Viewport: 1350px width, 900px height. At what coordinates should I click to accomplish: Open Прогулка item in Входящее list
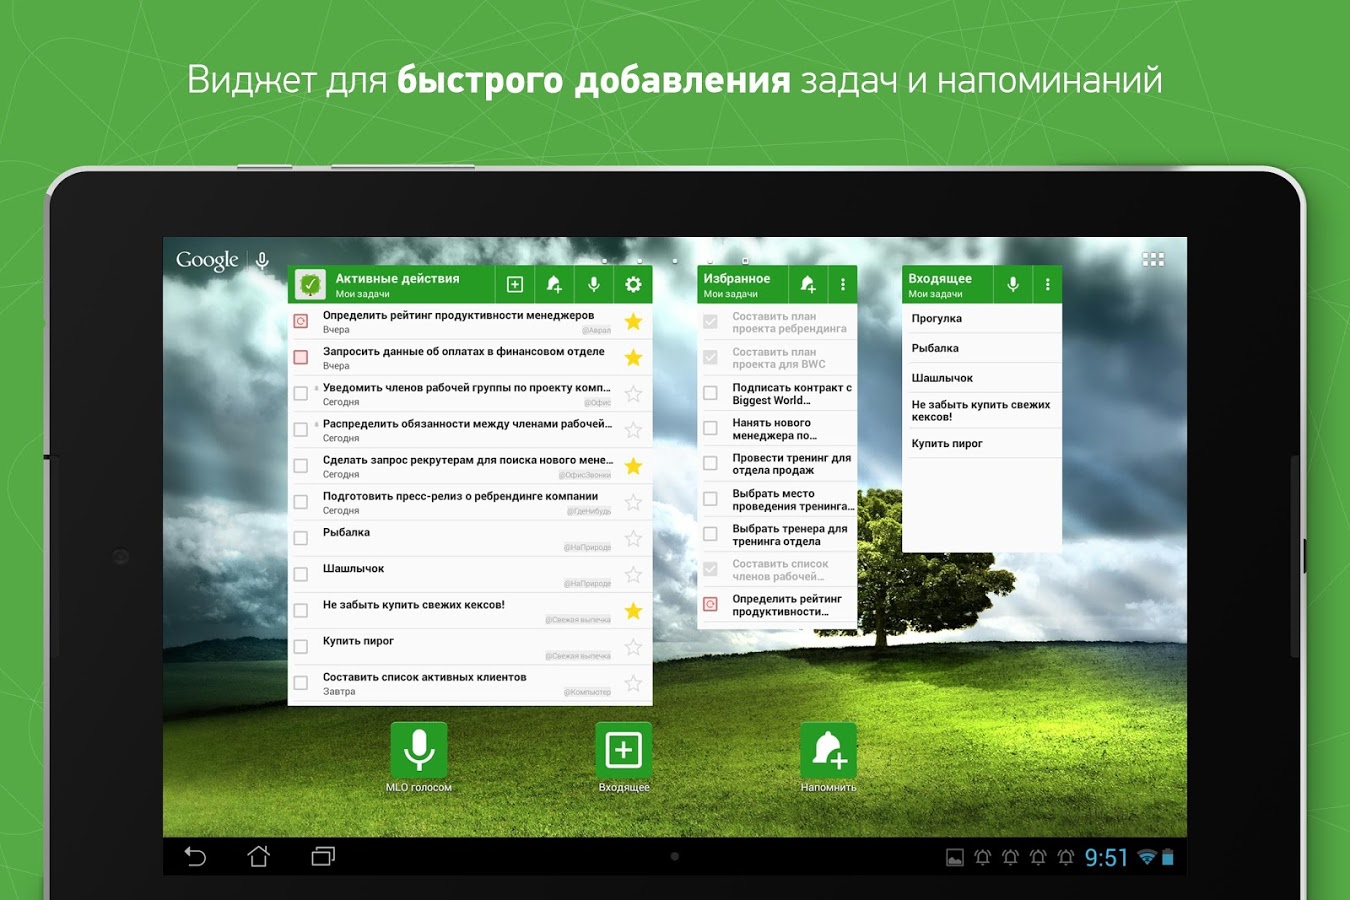pos(937,319)
